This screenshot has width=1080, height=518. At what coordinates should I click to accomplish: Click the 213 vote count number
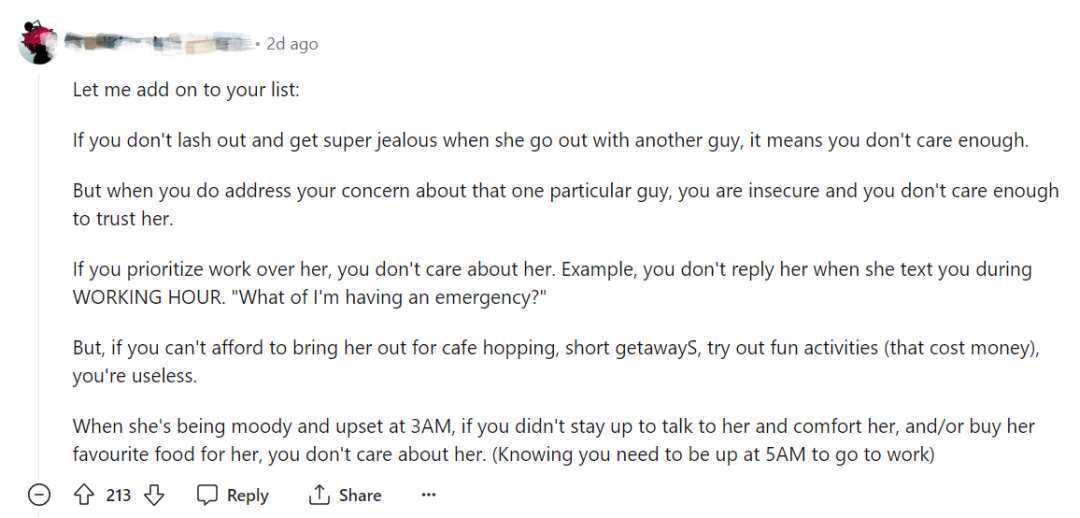tap(118, 495)
